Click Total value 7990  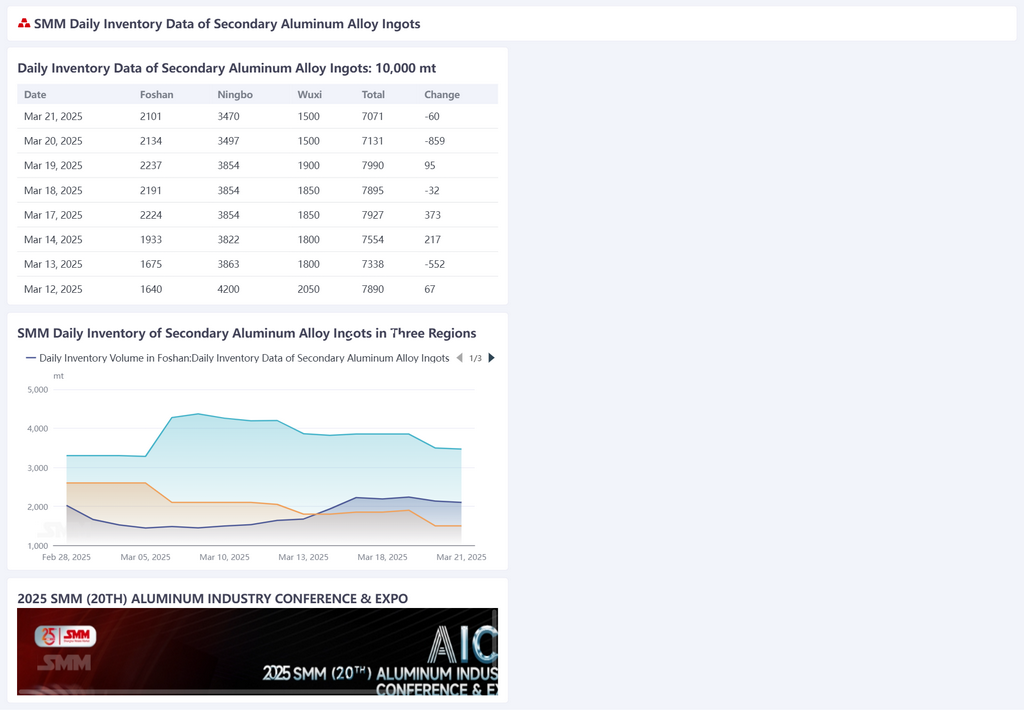(x=373, y=165)
